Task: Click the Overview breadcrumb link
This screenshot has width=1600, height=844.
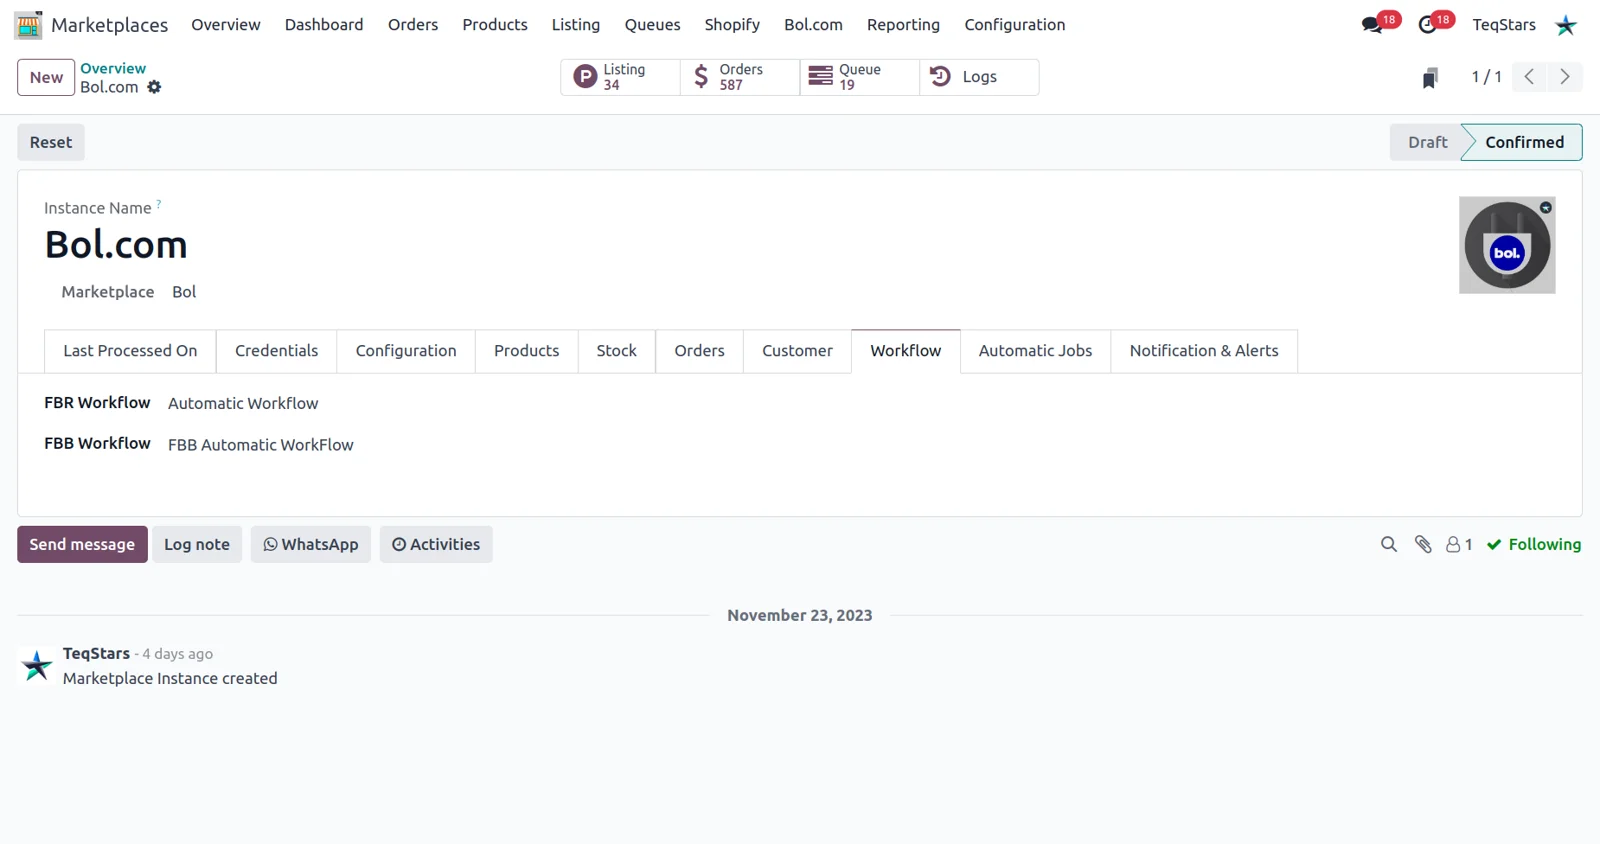Action: tap(113, 68)
